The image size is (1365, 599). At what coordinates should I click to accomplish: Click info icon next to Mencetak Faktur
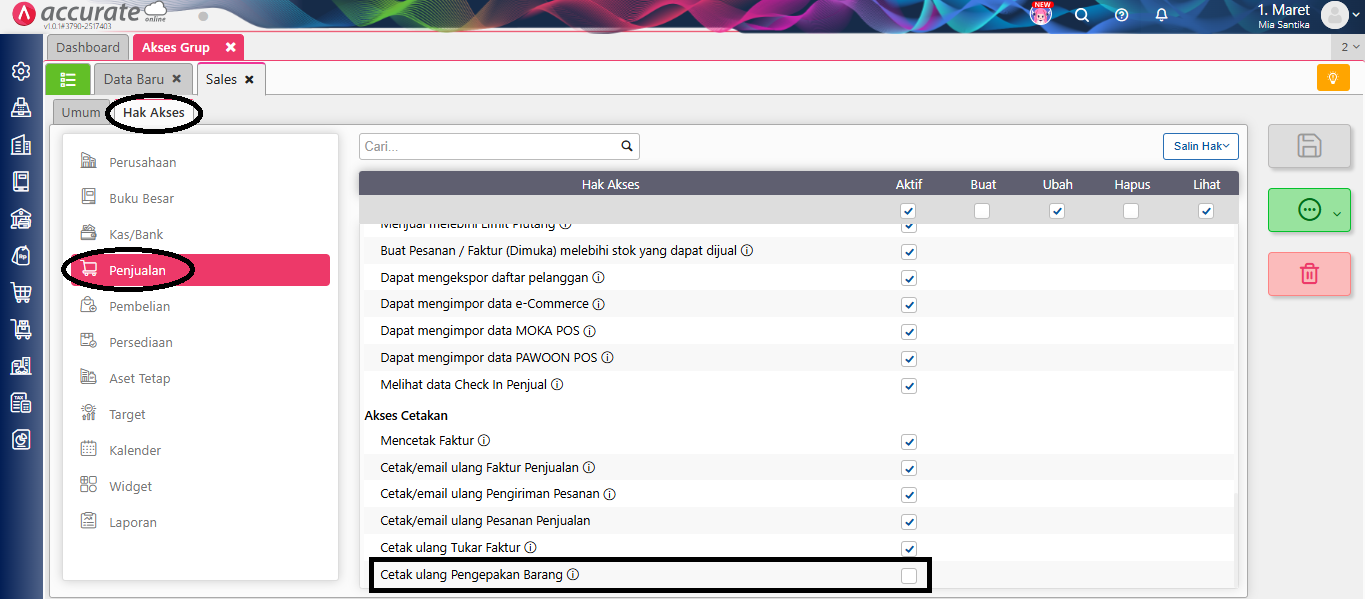(x=484, y=441)
